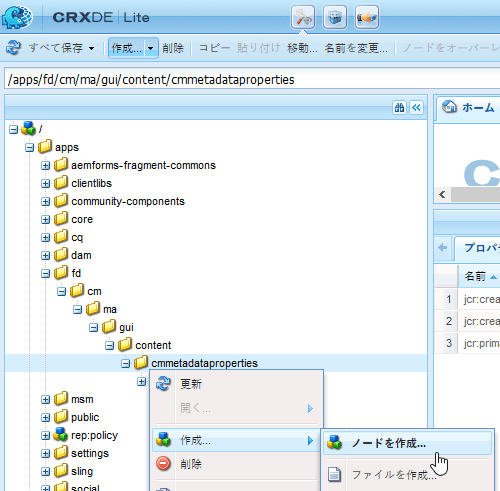Select the apps folder in tree
The height and width of the screenshot is (491, 500).
(x=67, y=147)
